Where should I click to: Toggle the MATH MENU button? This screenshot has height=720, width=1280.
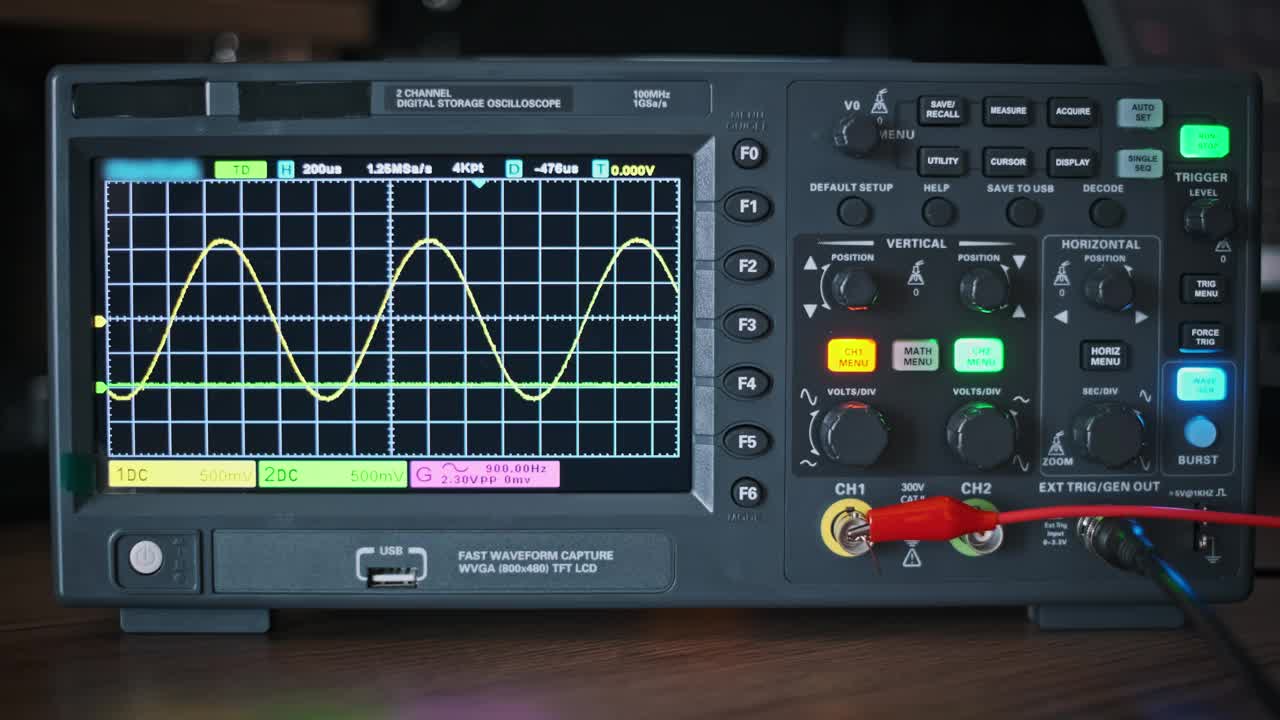click(916, 355)
